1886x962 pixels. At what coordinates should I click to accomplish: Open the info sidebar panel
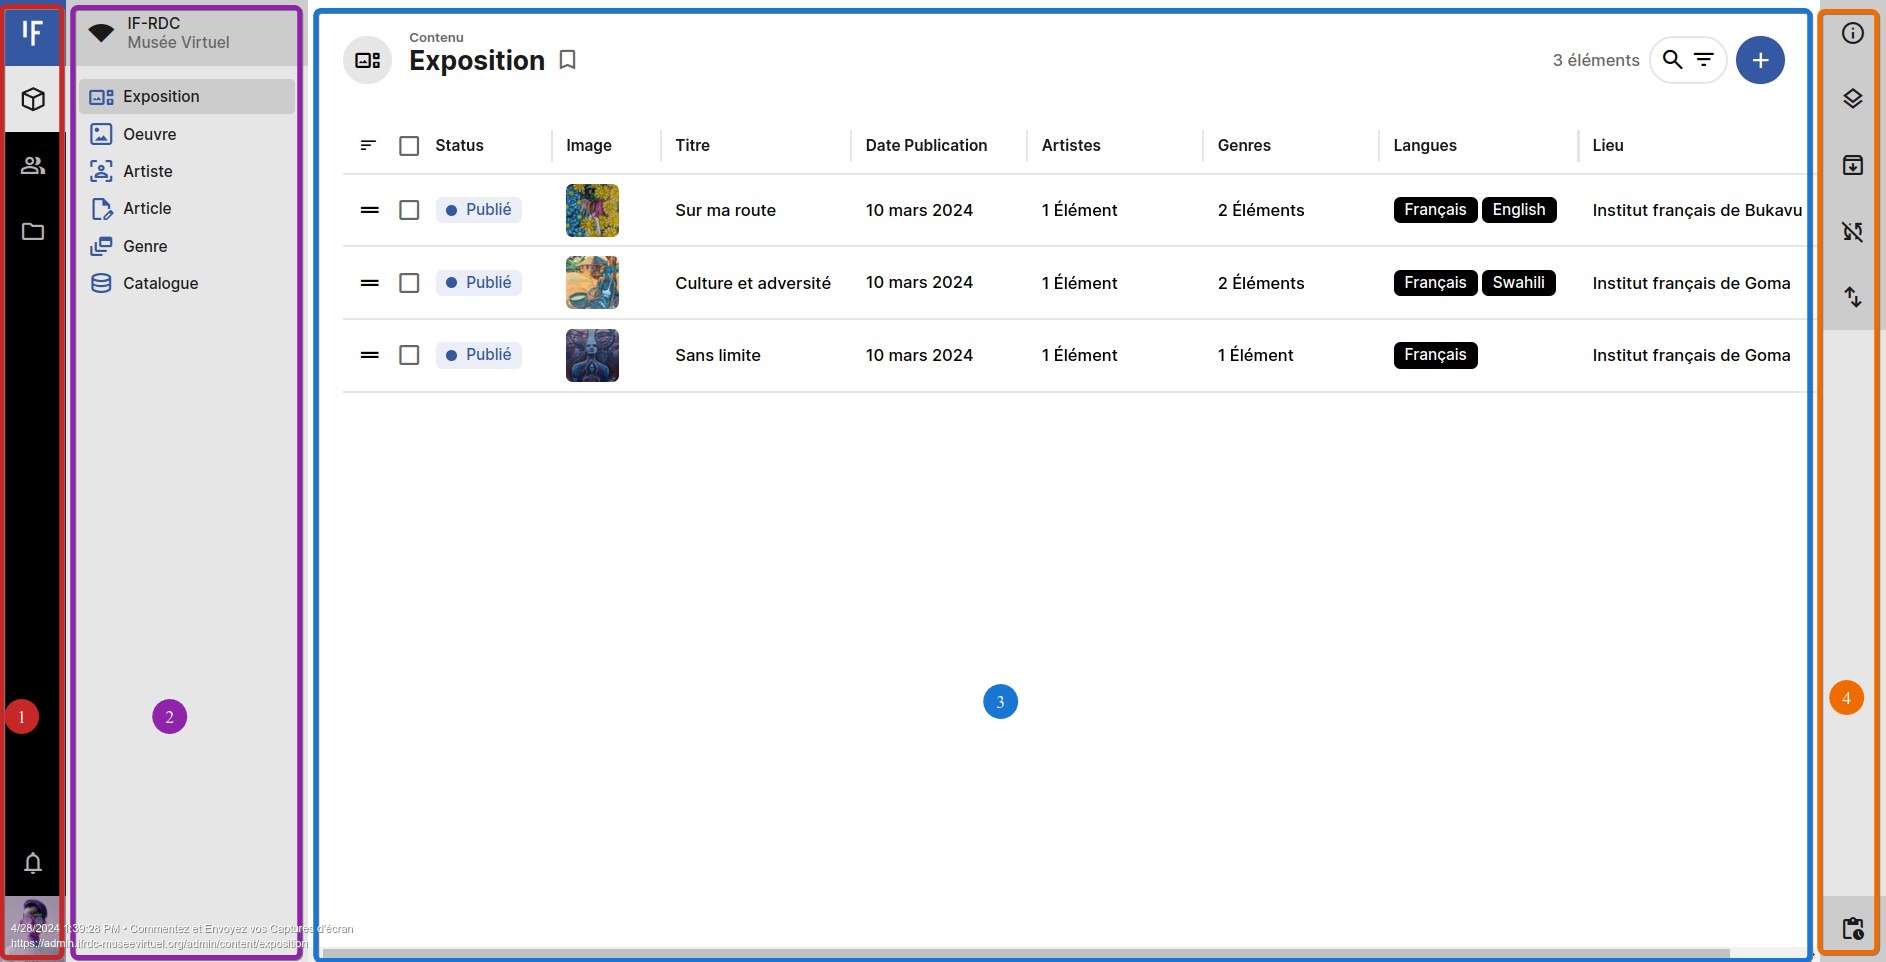coord(1853,32)
